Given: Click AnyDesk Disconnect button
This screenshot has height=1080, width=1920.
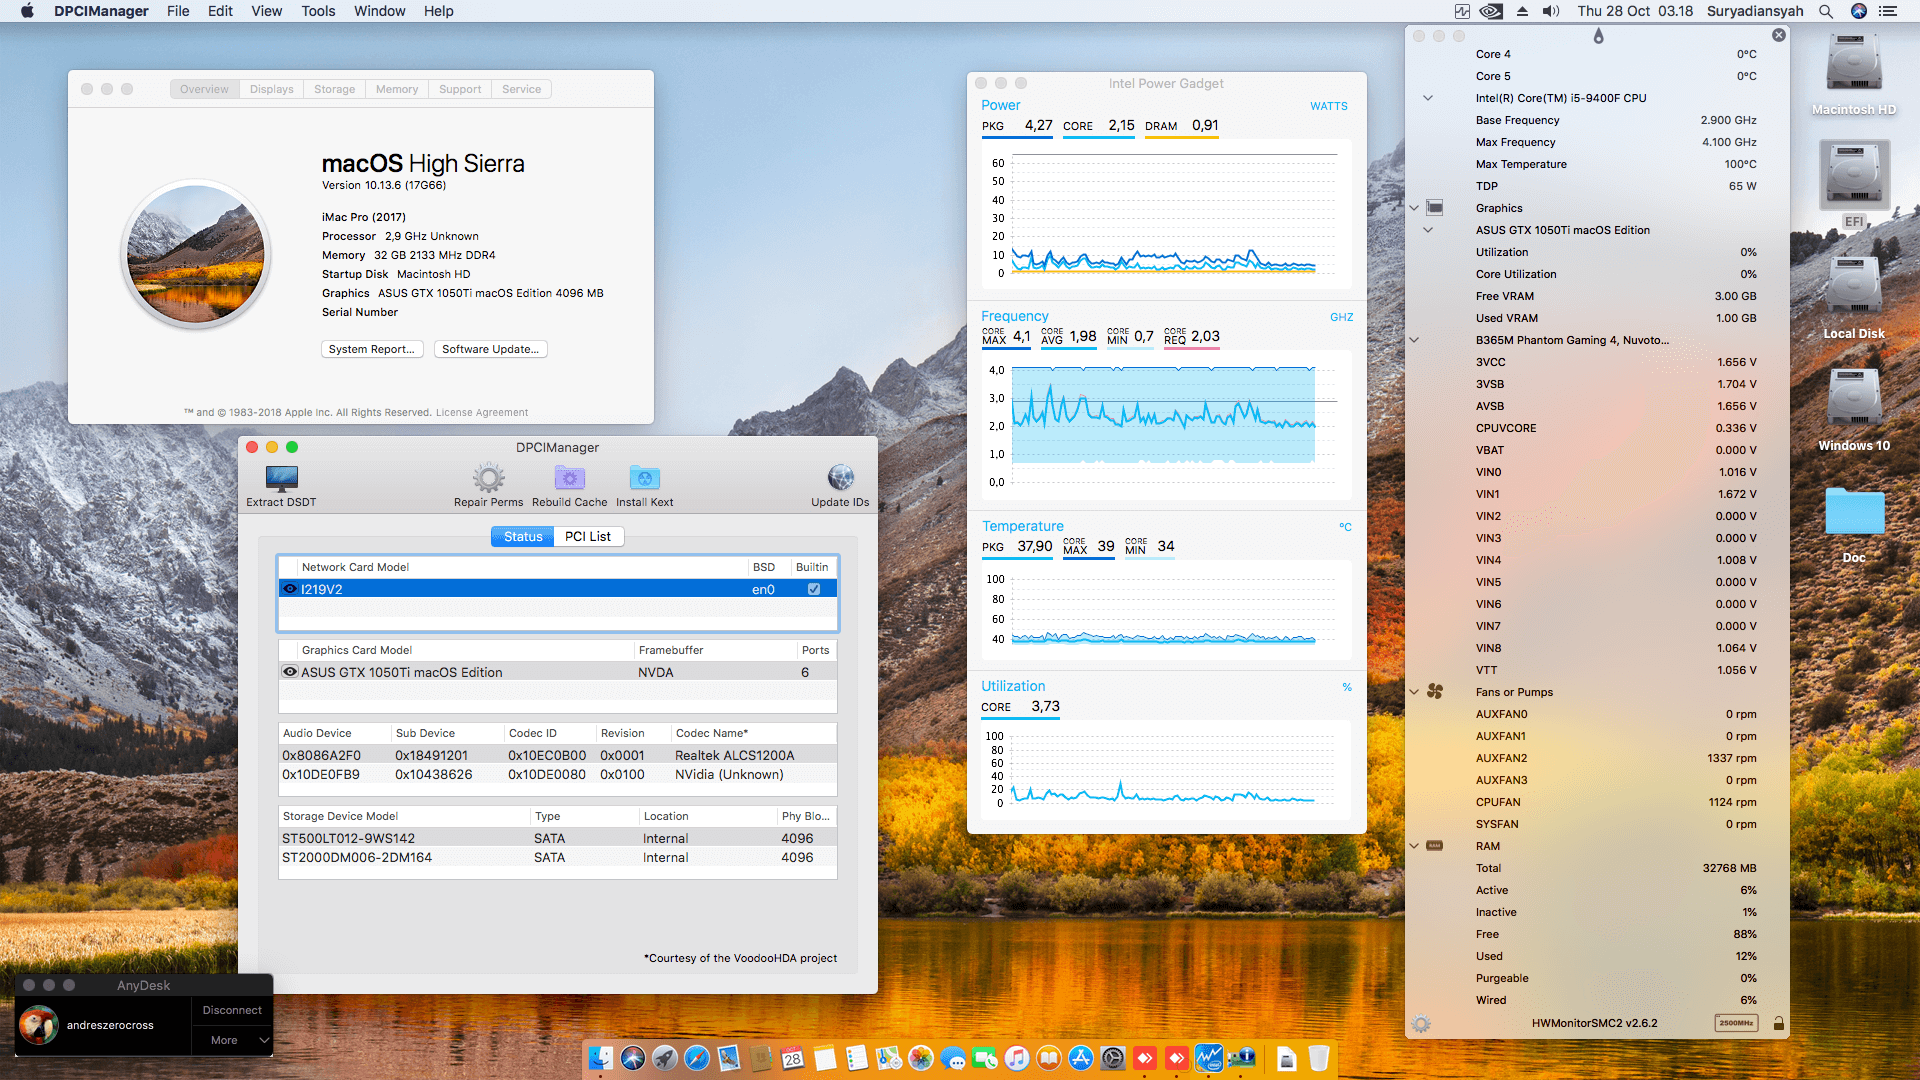Looking at the screenshot, I should pyautogui.click(x=232, y=1010).
